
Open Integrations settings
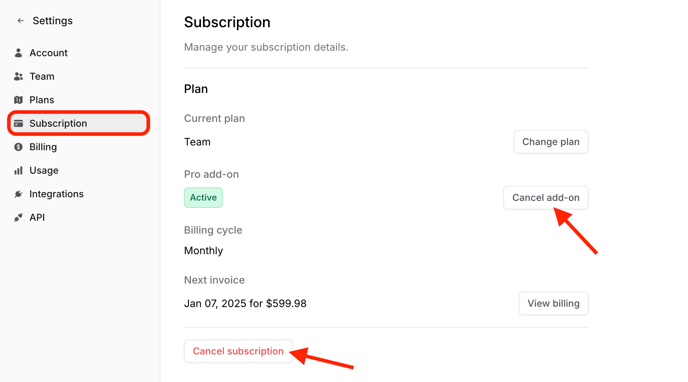pos(56,194)
